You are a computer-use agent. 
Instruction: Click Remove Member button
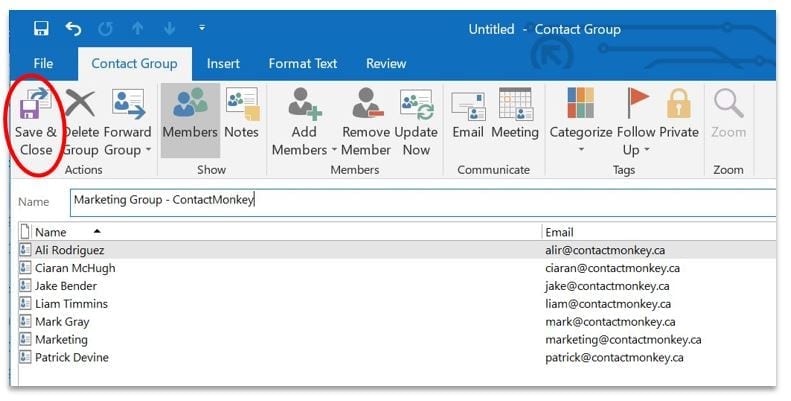pyautogui.click(x=366, y=123)
